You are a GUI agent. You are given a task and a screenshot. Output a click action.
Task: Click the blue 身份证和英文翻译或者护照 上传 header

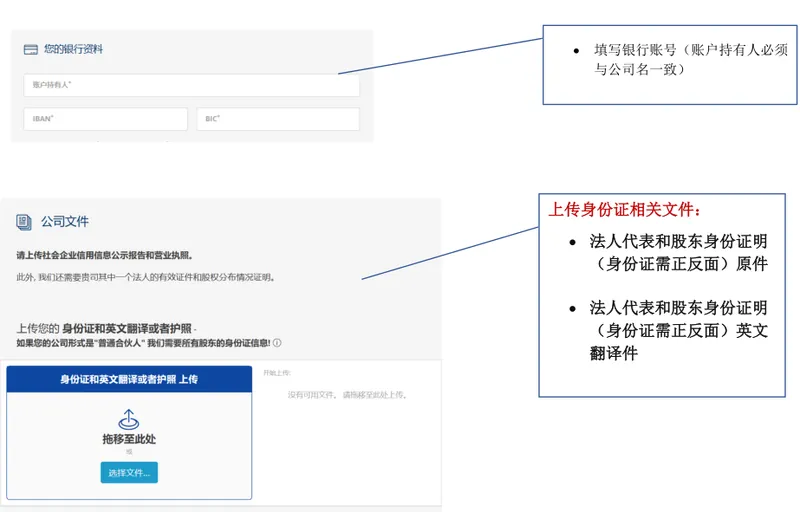coord(129,379)
